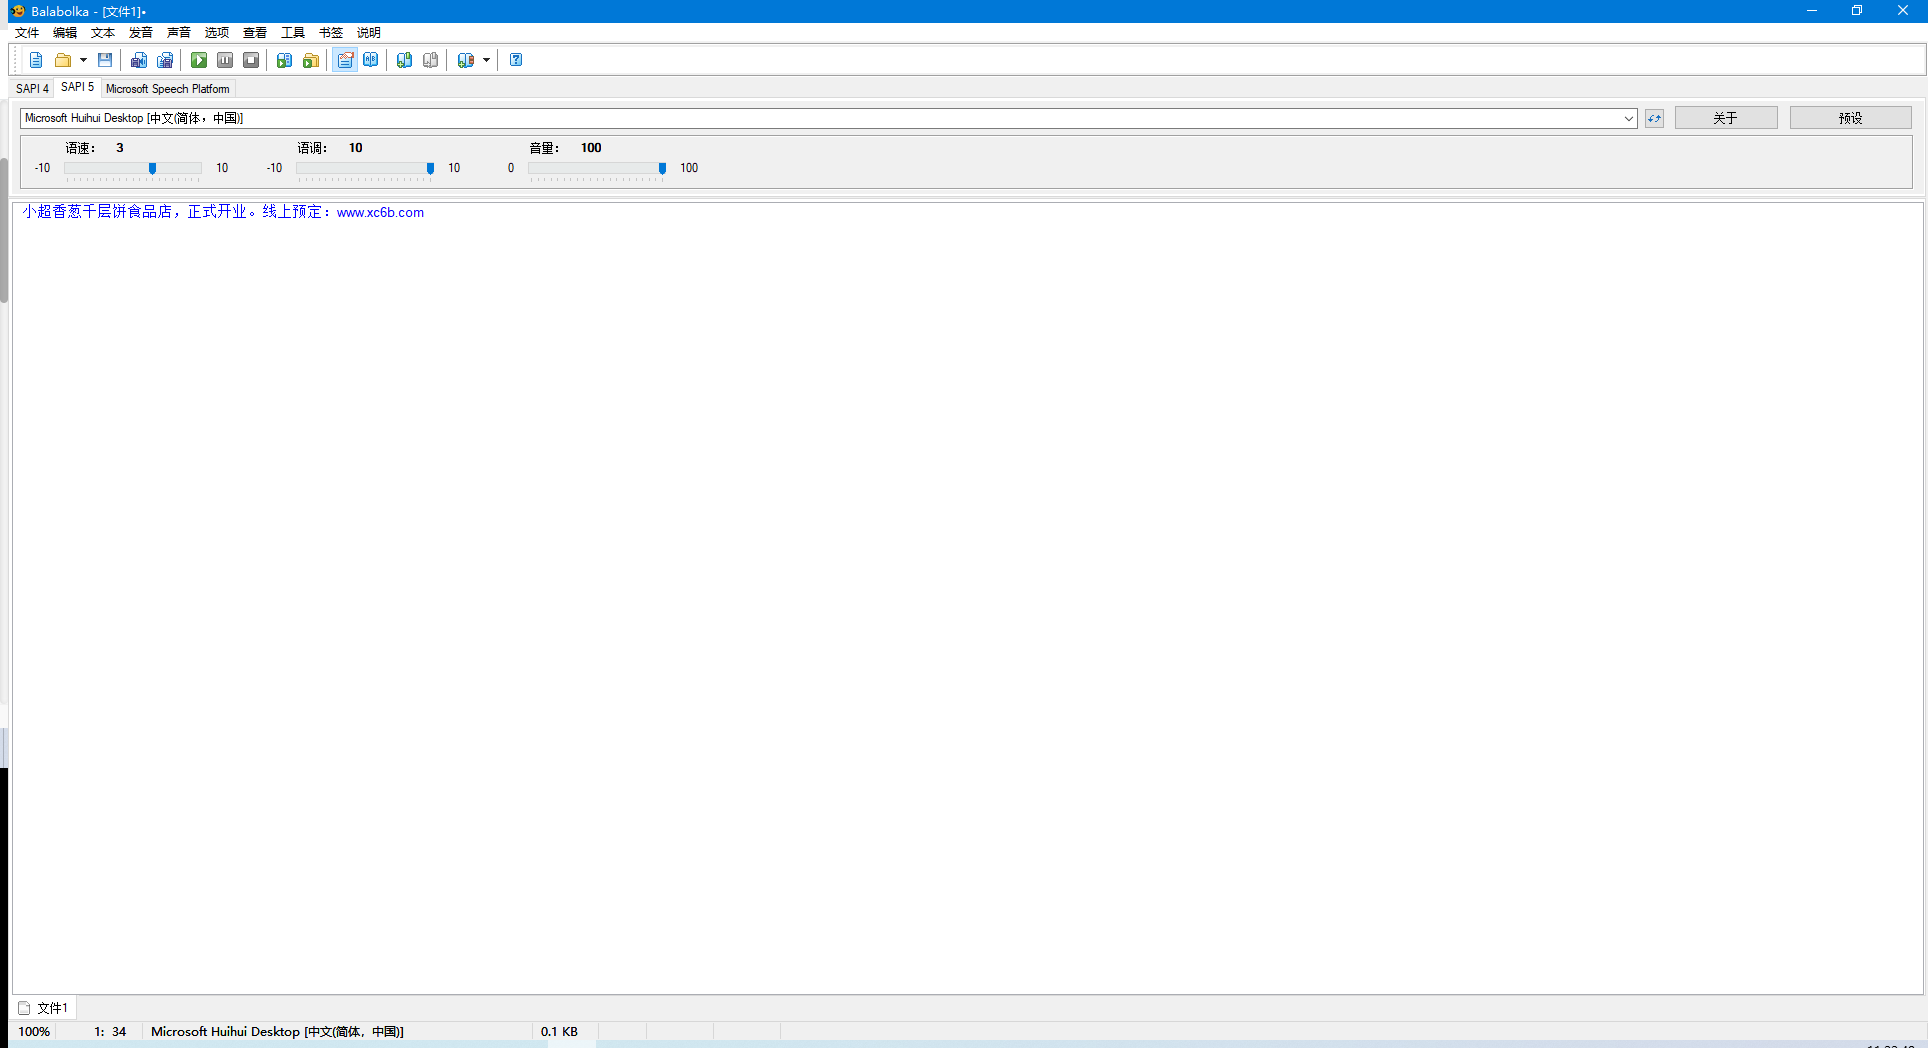Switch to the Microsoft Speech Platform tab

(167, 88)
